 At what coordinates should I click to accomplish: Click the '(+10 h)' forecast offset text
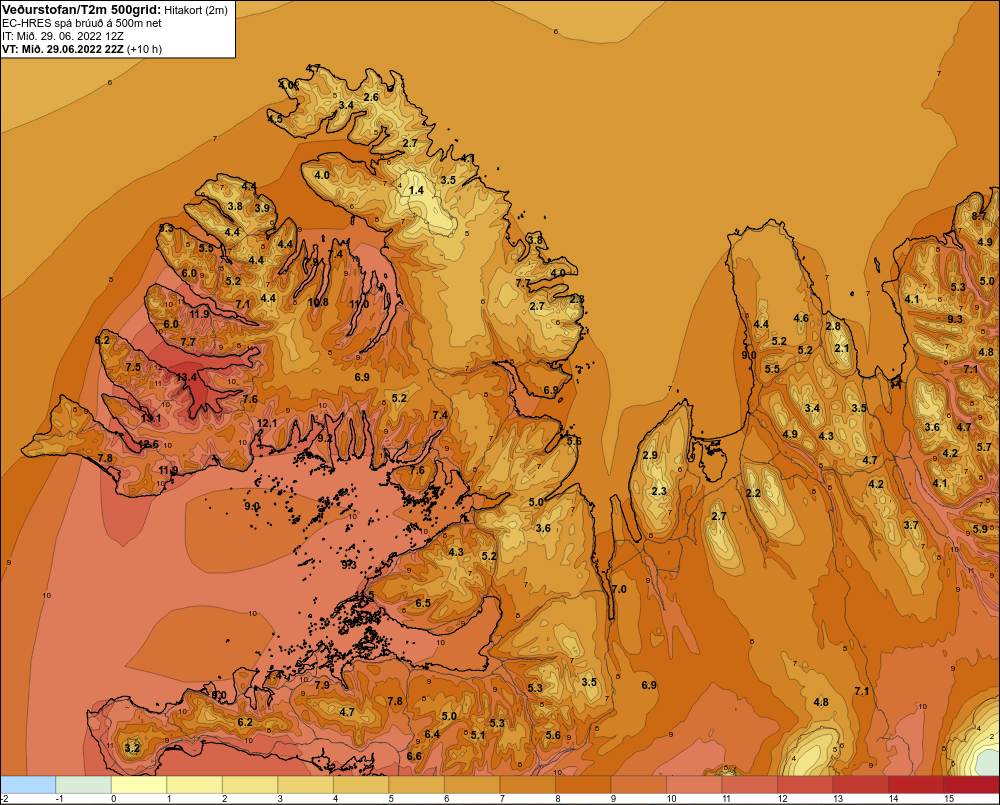(145, 49)
